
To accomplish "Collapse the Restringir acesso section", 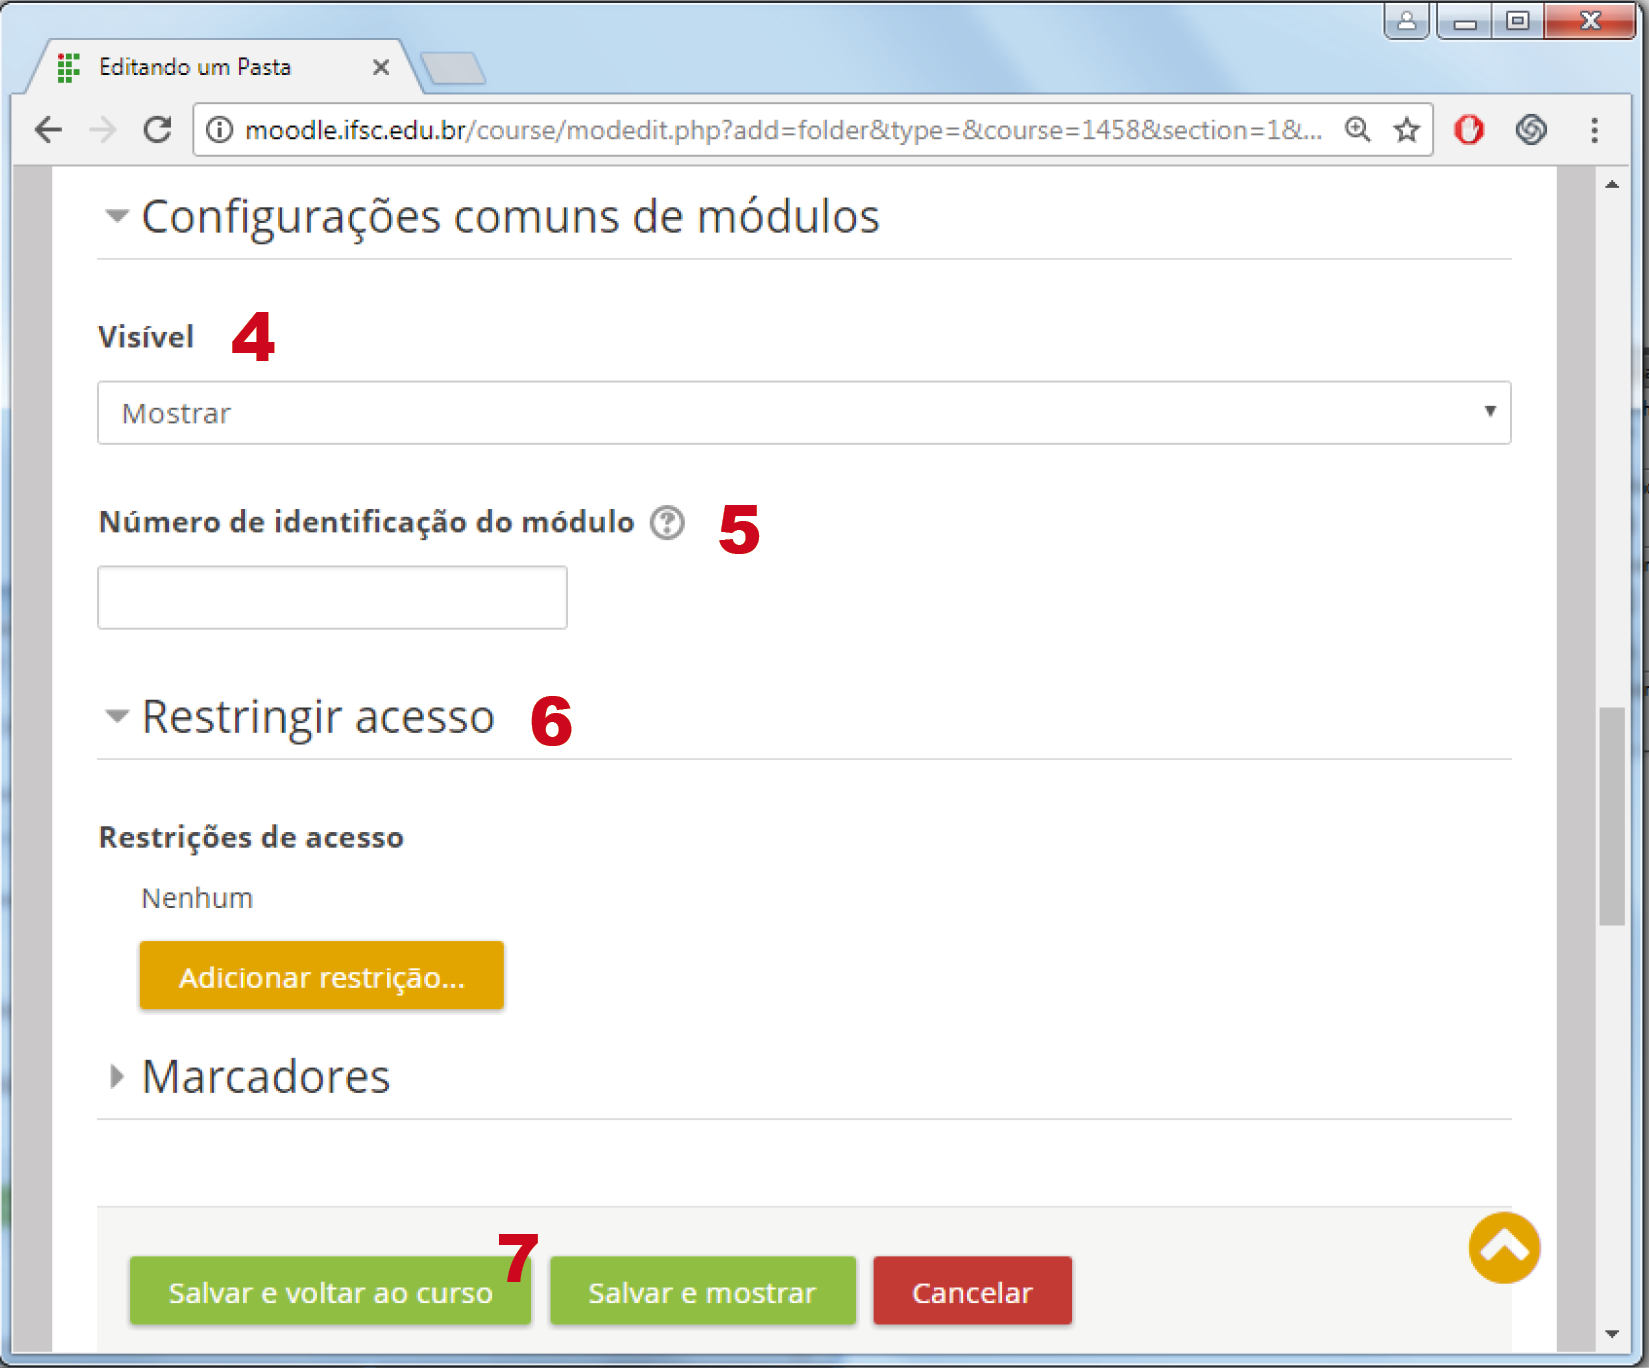I will [x=117, y=716].
